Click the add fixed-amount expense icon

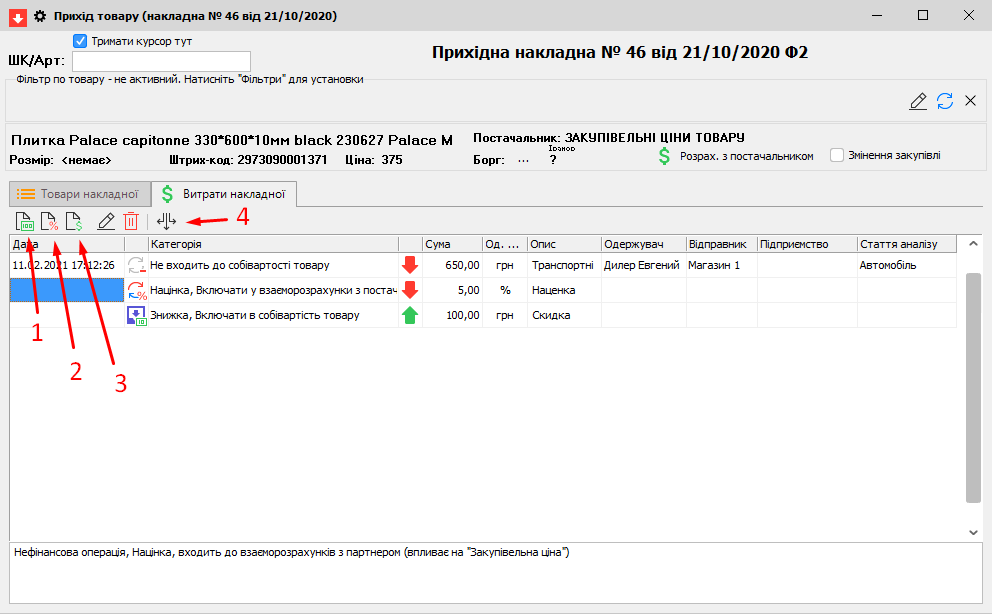(23, 221)
